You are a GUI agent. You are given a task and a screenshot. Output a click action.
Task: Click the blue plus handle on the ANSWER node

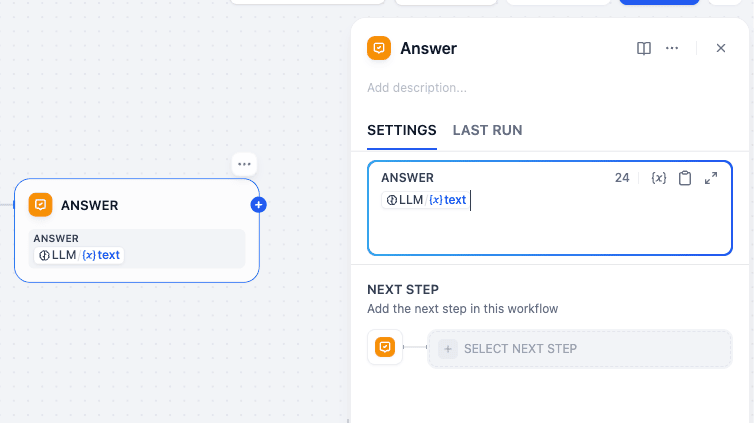tap(259, 205)
